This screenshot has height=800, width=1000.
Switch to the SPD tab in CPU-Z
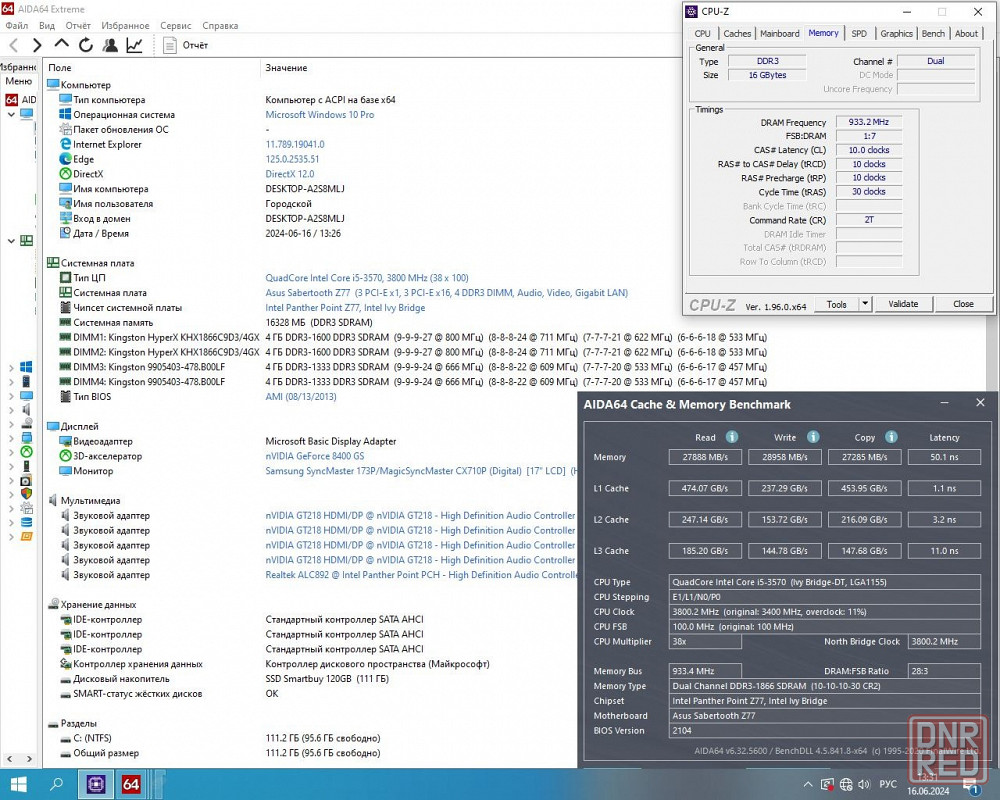click(859, 33)
